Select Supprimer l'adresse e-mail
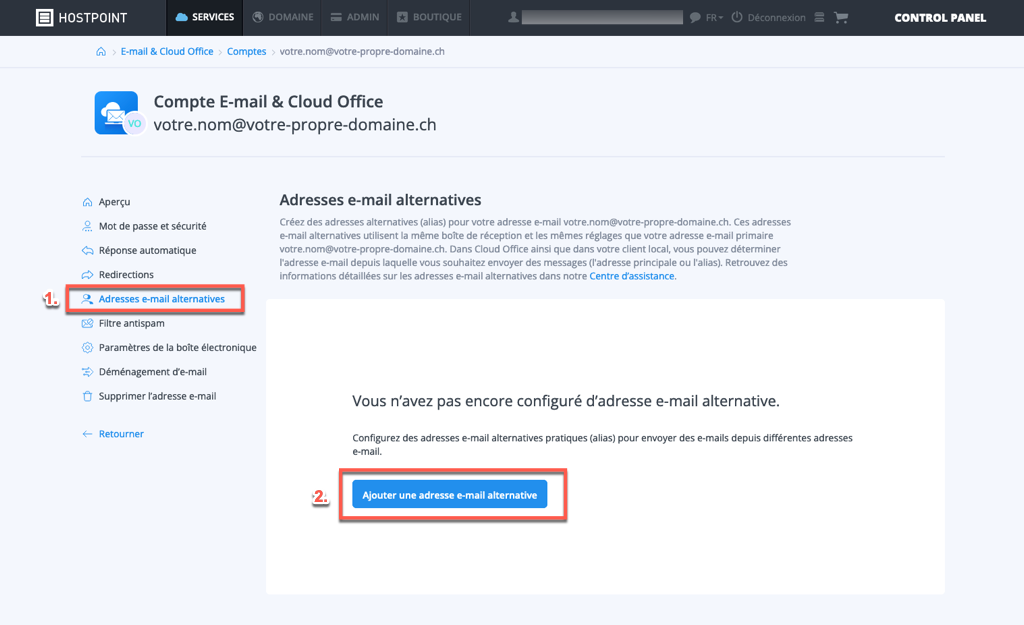Viewport: 1024px width, 625px height. (x=157, y=396)
